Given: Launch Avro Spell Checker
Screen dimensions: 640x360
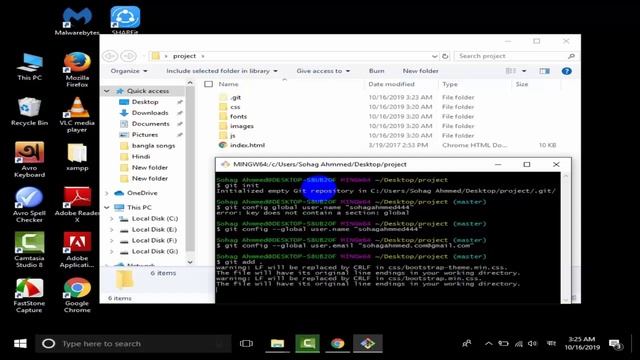Looking at the screenshot, I should 29,205.
